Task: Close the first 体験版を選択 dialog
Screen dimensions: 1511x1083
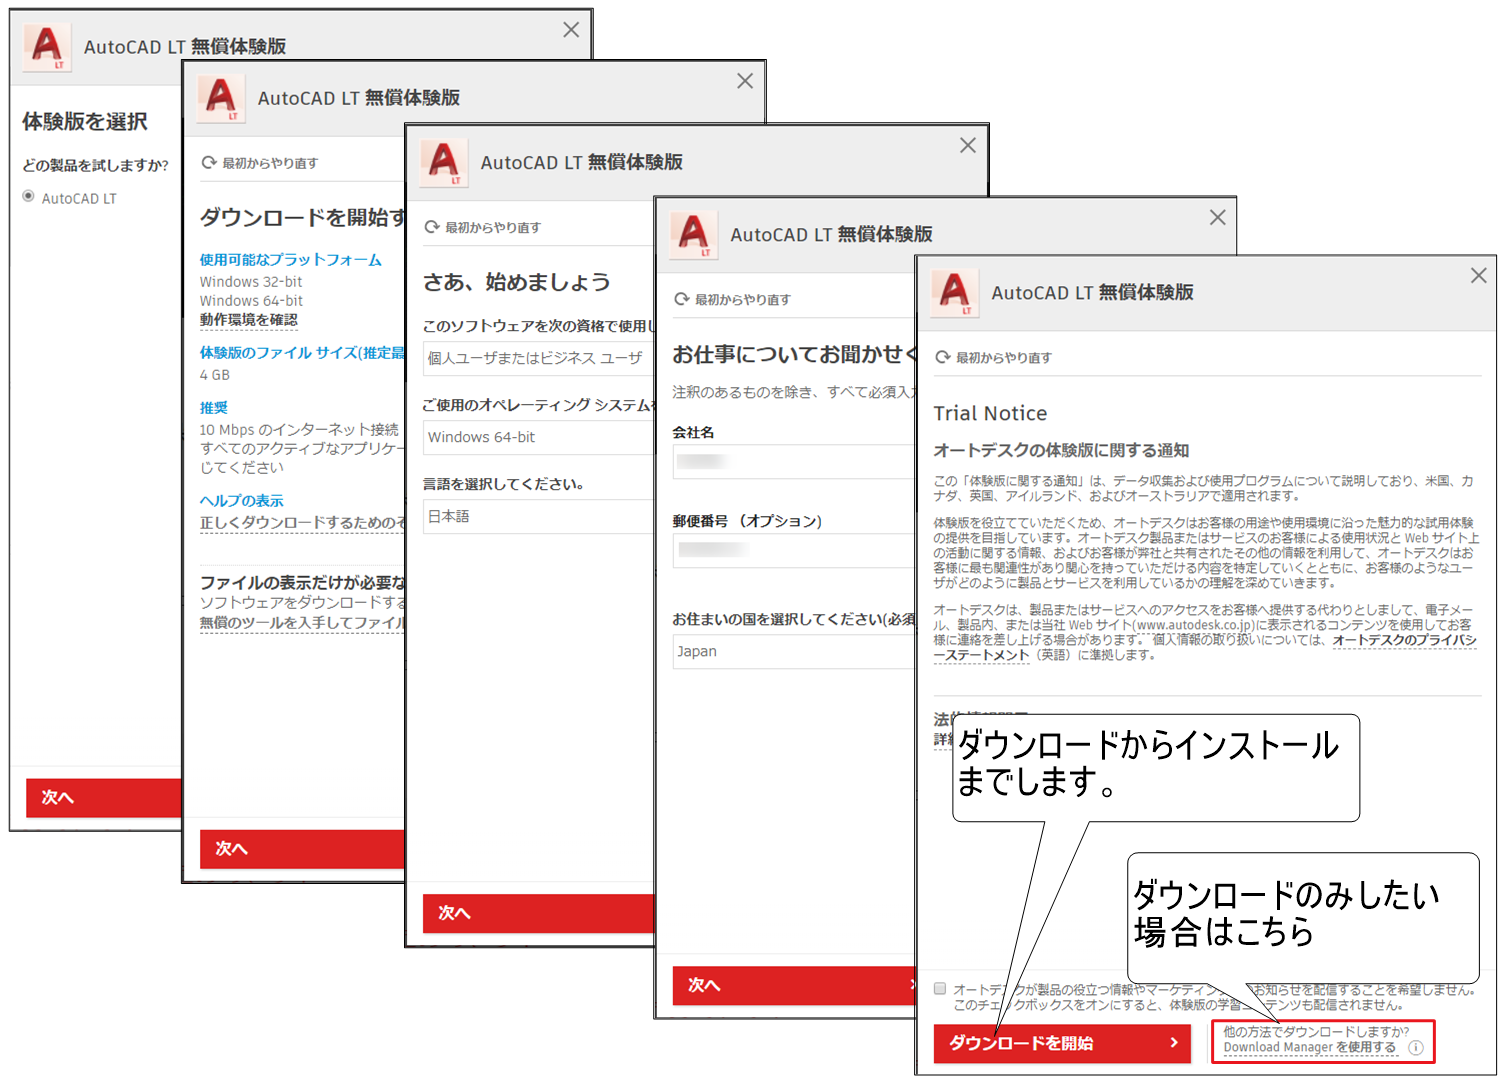Action: pos(571,30)
